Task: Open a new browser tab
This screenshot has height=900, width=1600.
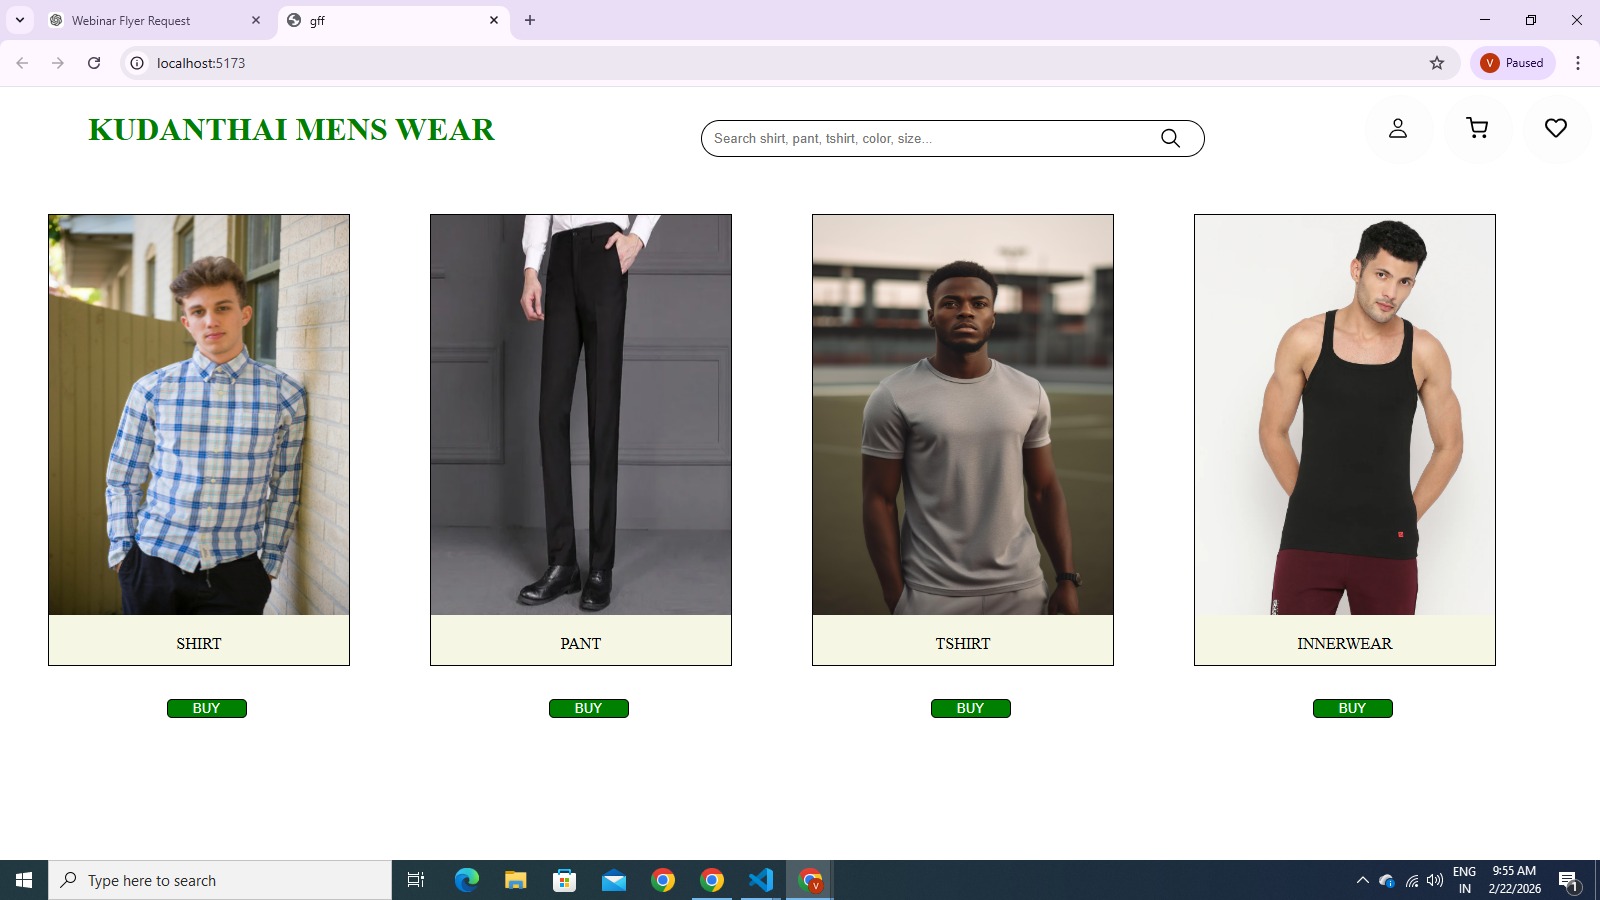Action: click(x=530, y=20)
